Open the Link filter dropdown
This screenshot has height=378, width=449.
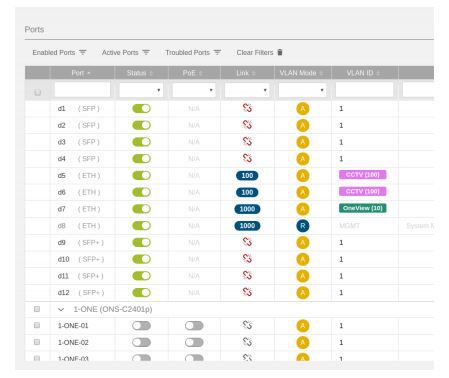click(247, 90)
